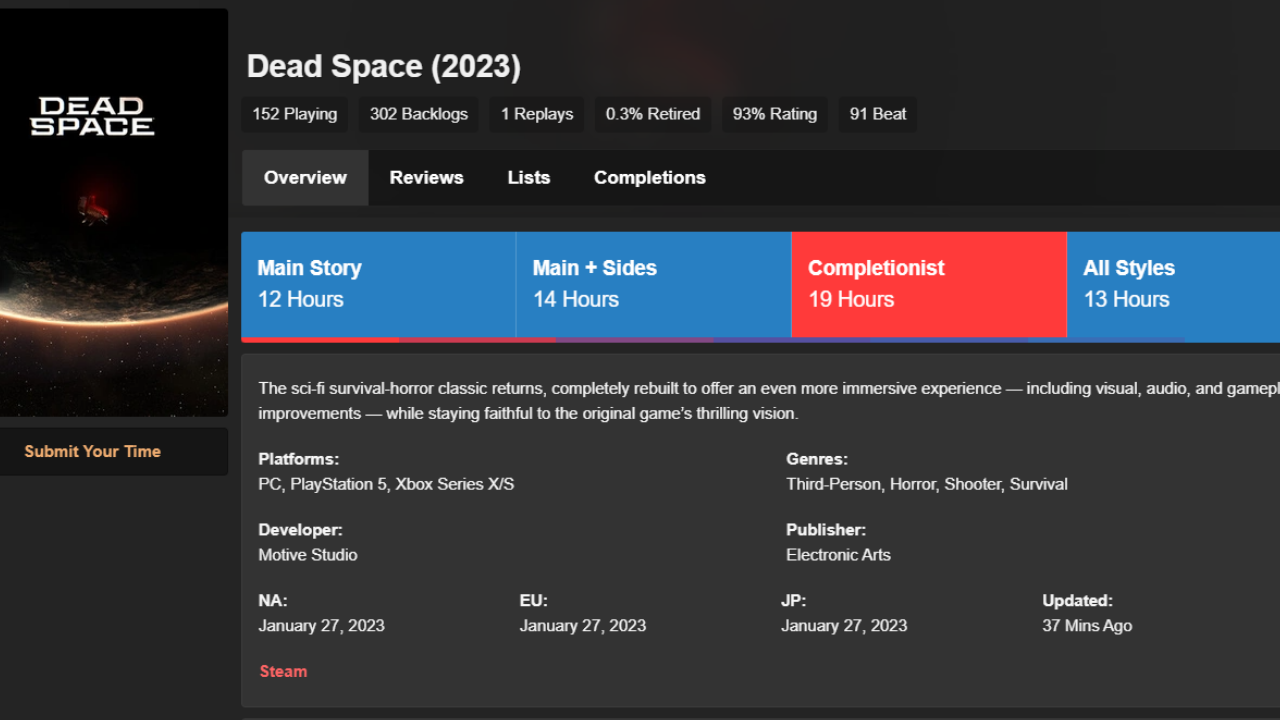Click the Completionist time distribution bar
This screenshot has width=1280, height=720.
tap(928, 339)
